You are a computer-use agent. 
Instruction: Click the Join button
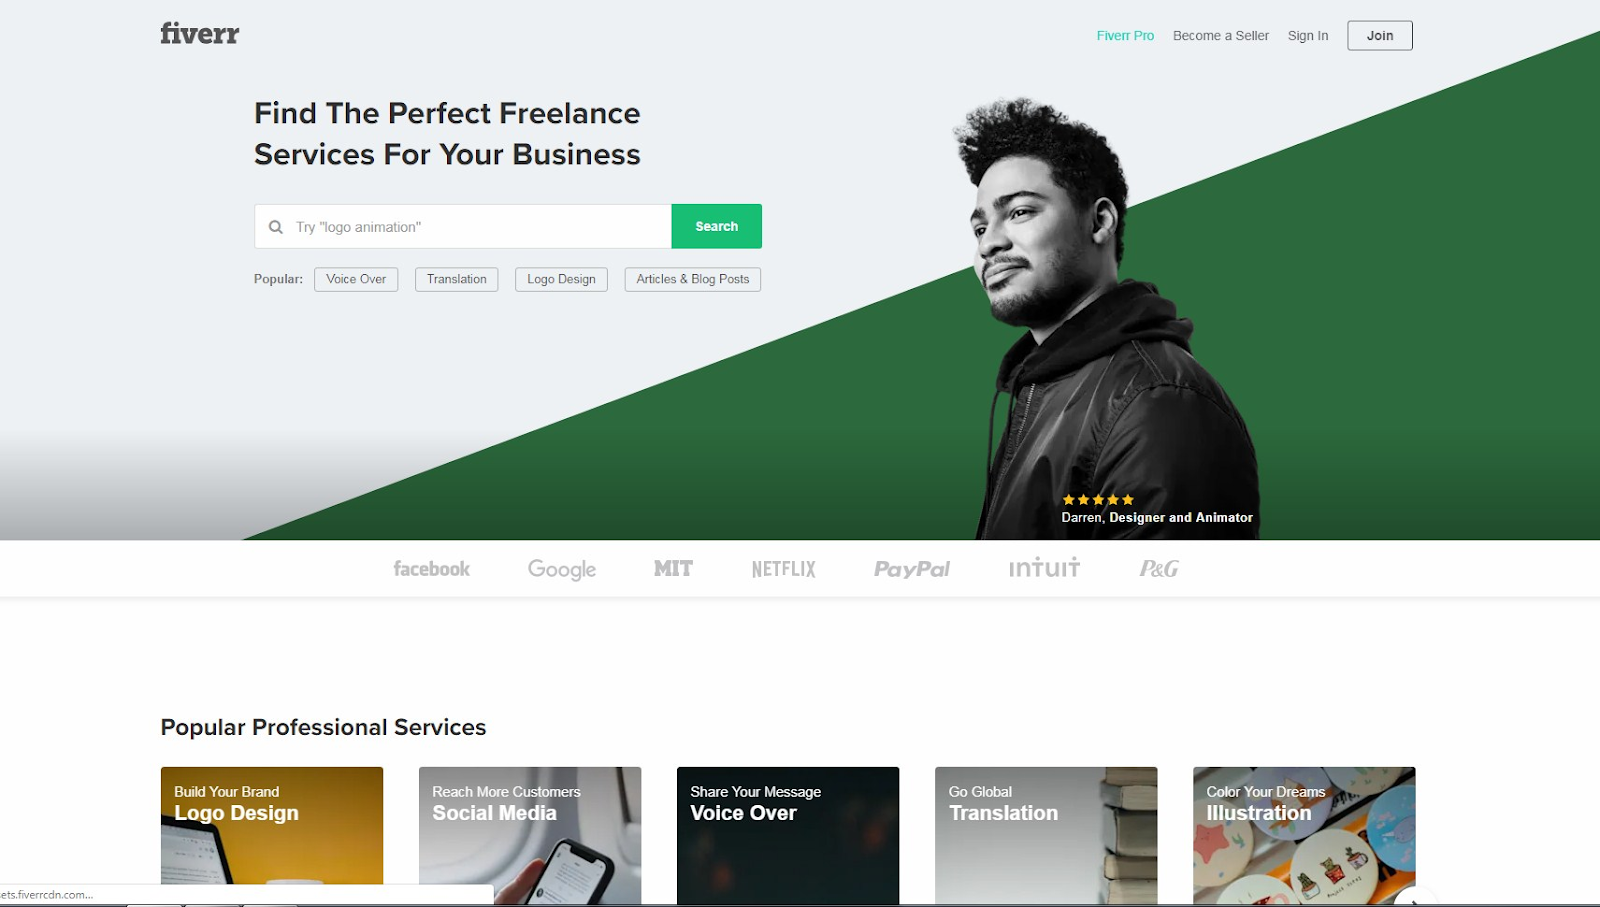pos(1380,36)
